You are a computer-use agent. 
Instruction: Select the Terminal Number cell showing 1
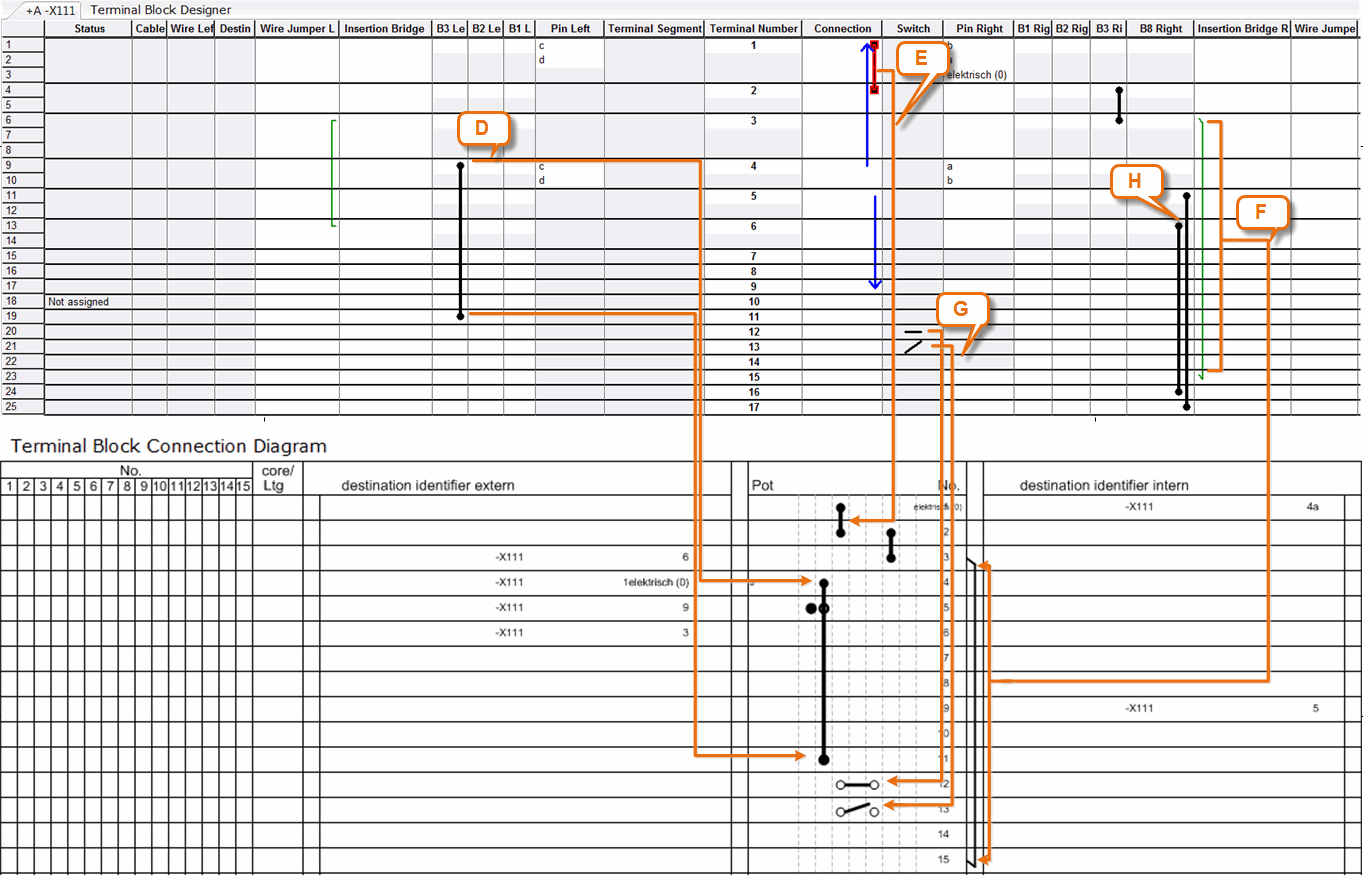tap(754, 46)
